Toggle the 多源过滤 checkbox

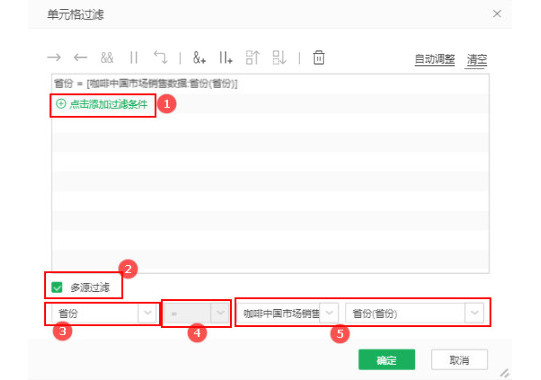(x=57, y=287)
